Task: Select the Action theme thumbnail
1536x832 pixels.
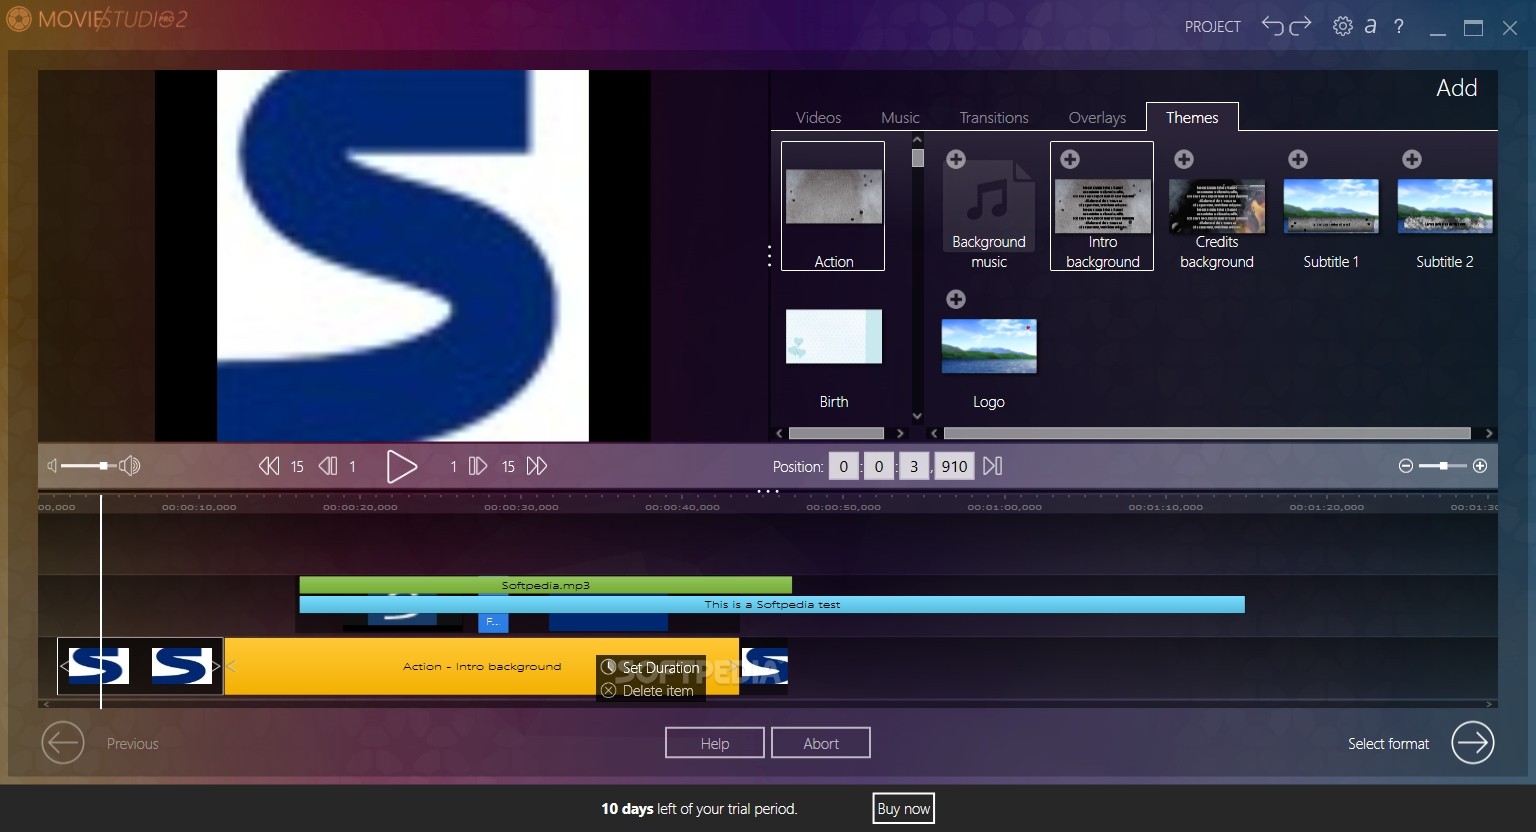Action: click(x=833, y=206)
